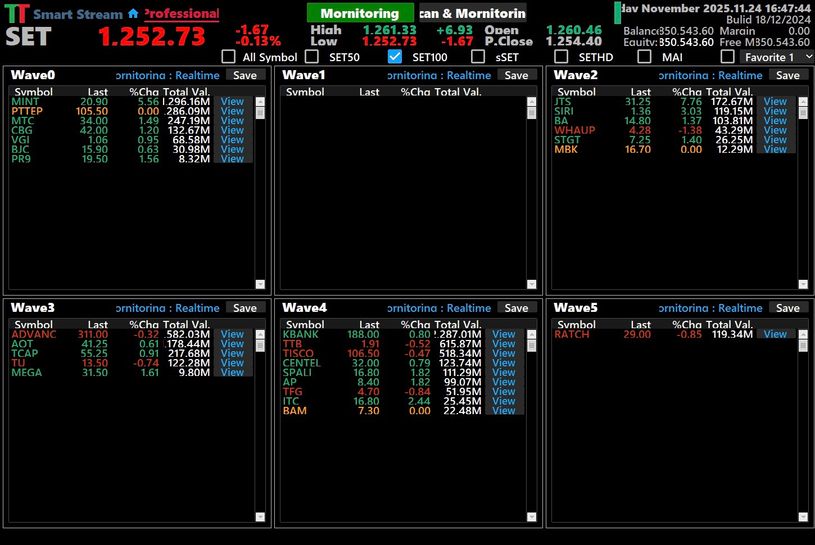
Task: Switch to the Mornitoring tab
Action: (x=359, y=14)
